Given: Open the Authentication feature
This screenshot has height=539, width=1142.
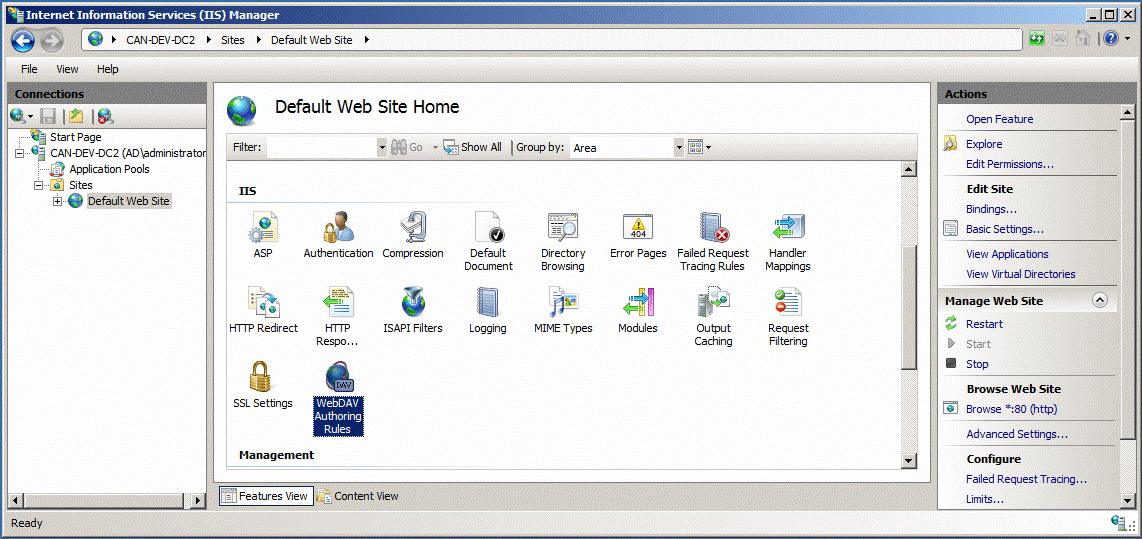Looking at the screenshot, I should coord(338,235).
